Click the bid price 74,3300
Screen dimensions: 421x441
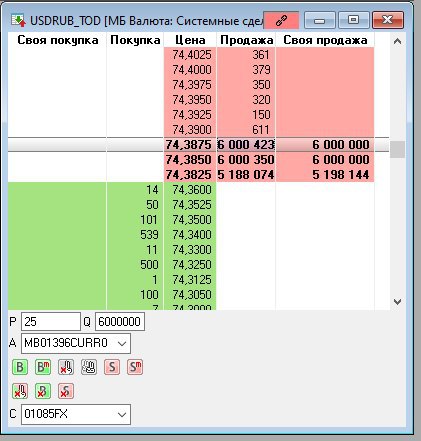(192, 250)
